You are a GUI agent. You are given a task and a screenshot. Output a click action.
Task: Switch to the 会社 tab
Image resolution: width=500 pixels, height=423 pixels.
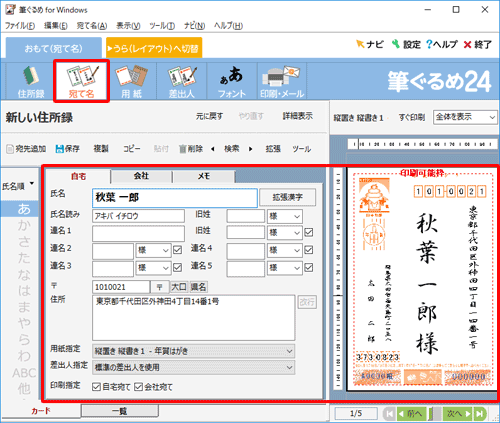141,176
